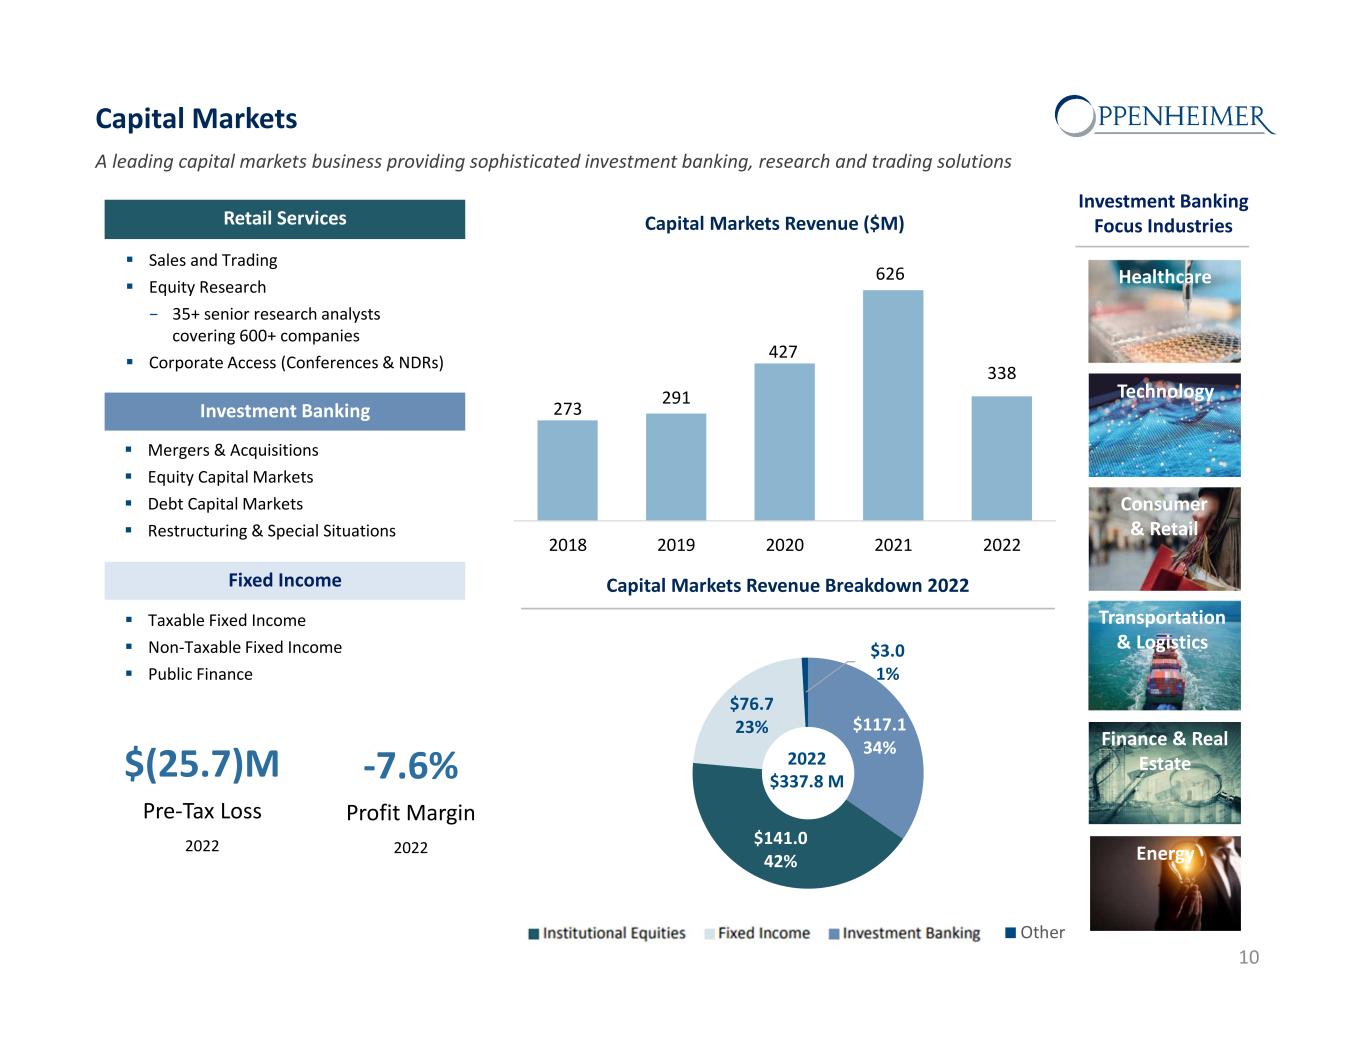Click the '2022 $337.8 M' donut center label
The width and height of the screenshot is (1365, 1055).
click(807, 770)
